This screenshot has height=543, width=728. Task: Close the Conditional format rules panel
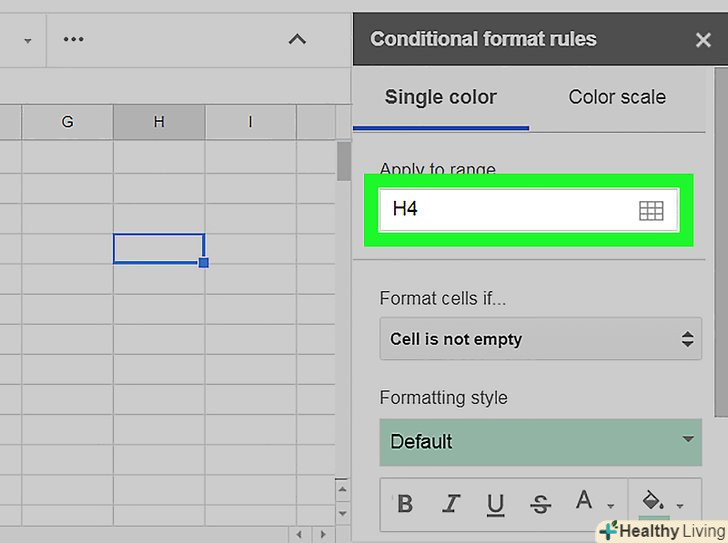(x=703, y=40)
